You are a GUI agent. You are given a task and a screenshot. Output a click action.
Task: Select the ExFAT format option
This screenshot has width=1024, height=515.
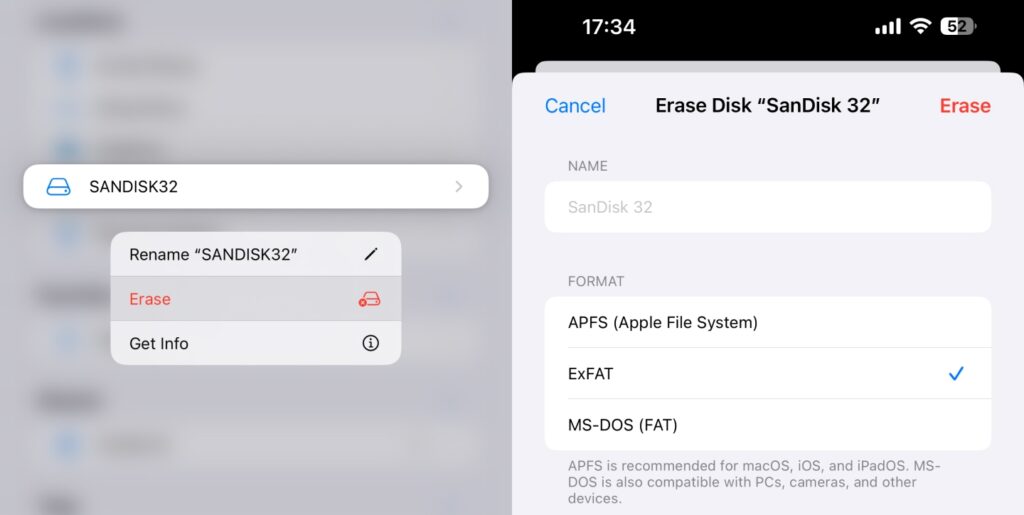tap(768, 373)
